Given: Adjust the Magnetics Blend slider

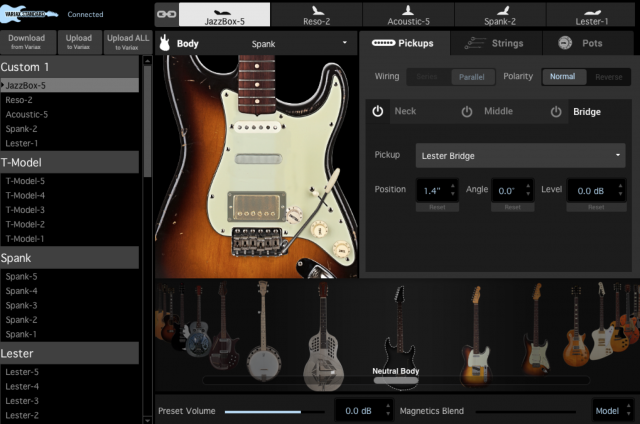Looking at the screenshot, I should tap(526, 412).
